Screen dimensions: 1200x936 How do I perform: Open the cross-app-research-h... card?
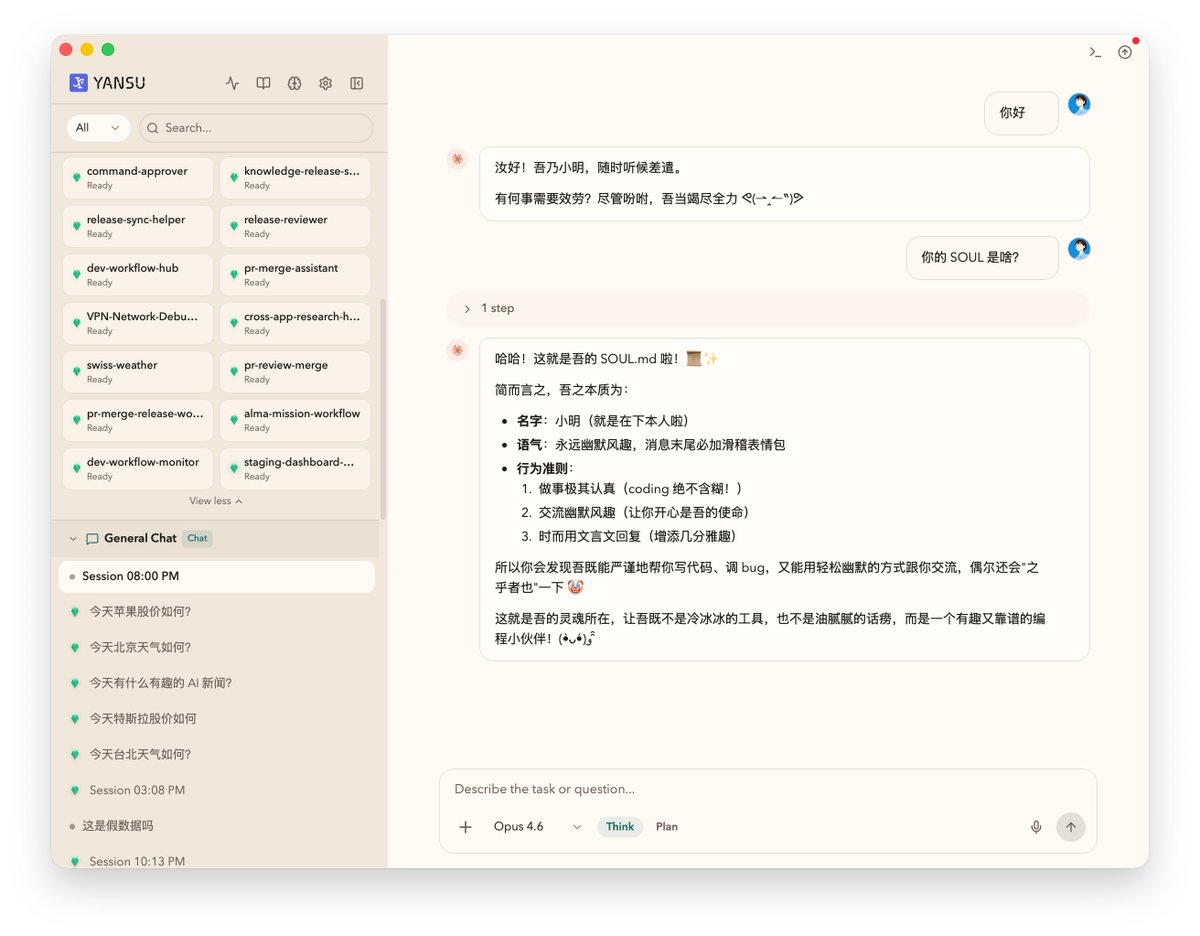[295, 323]
